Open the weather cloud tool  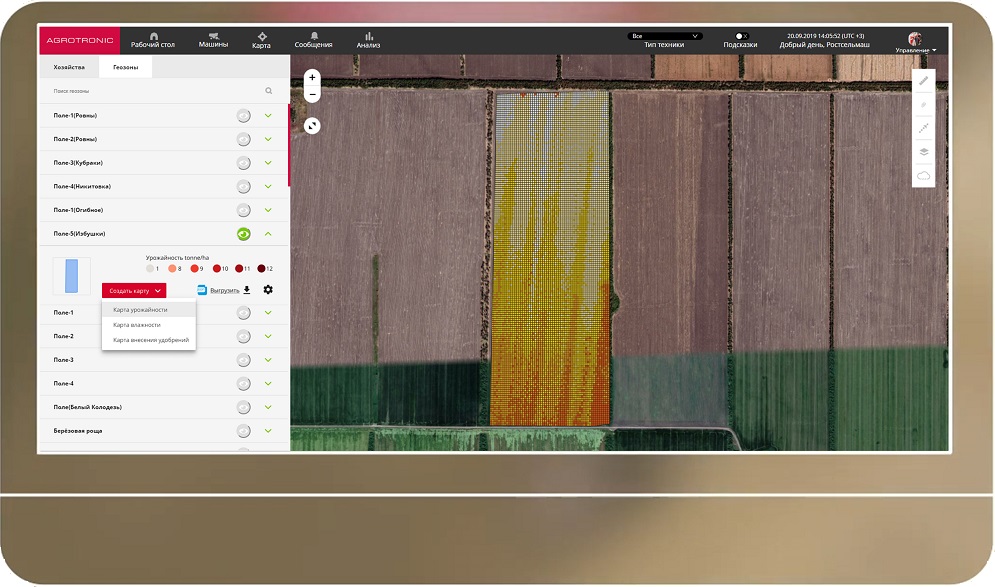point(924,176)
